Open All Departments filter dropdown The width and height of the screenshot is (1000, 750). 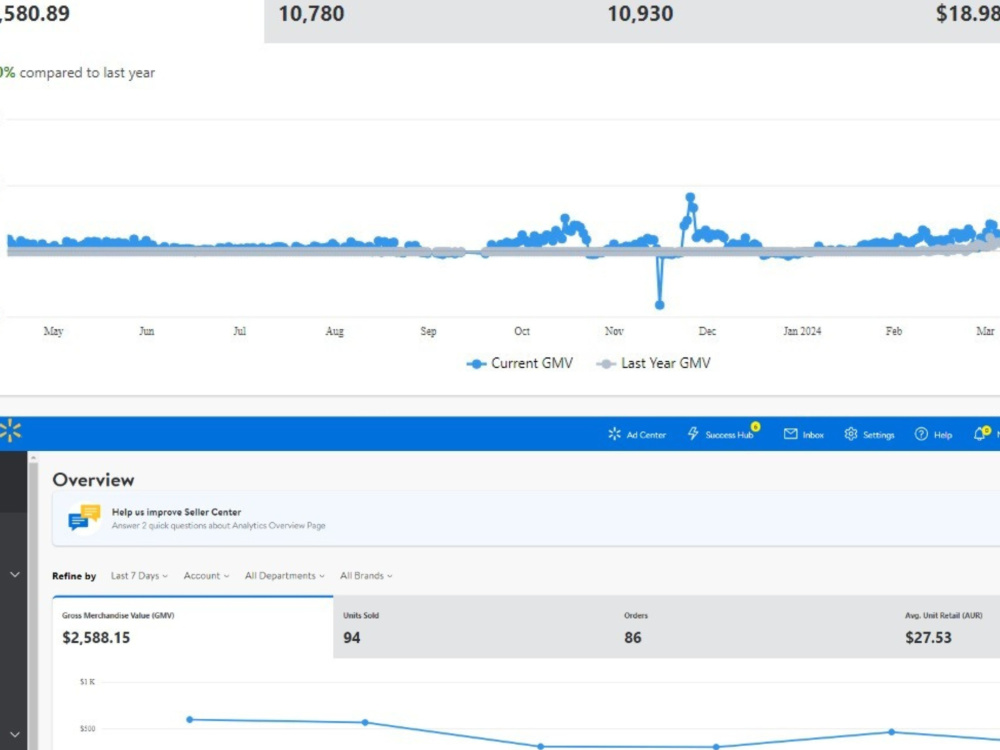pos(284,575)
